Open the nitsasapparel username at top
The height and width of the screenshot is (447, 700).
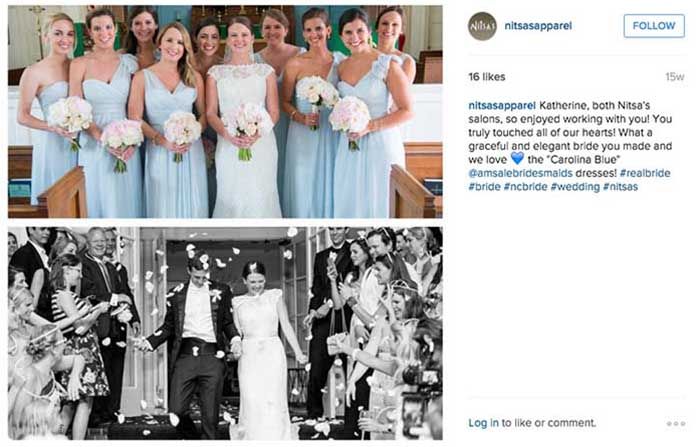(x=538, y=26)
